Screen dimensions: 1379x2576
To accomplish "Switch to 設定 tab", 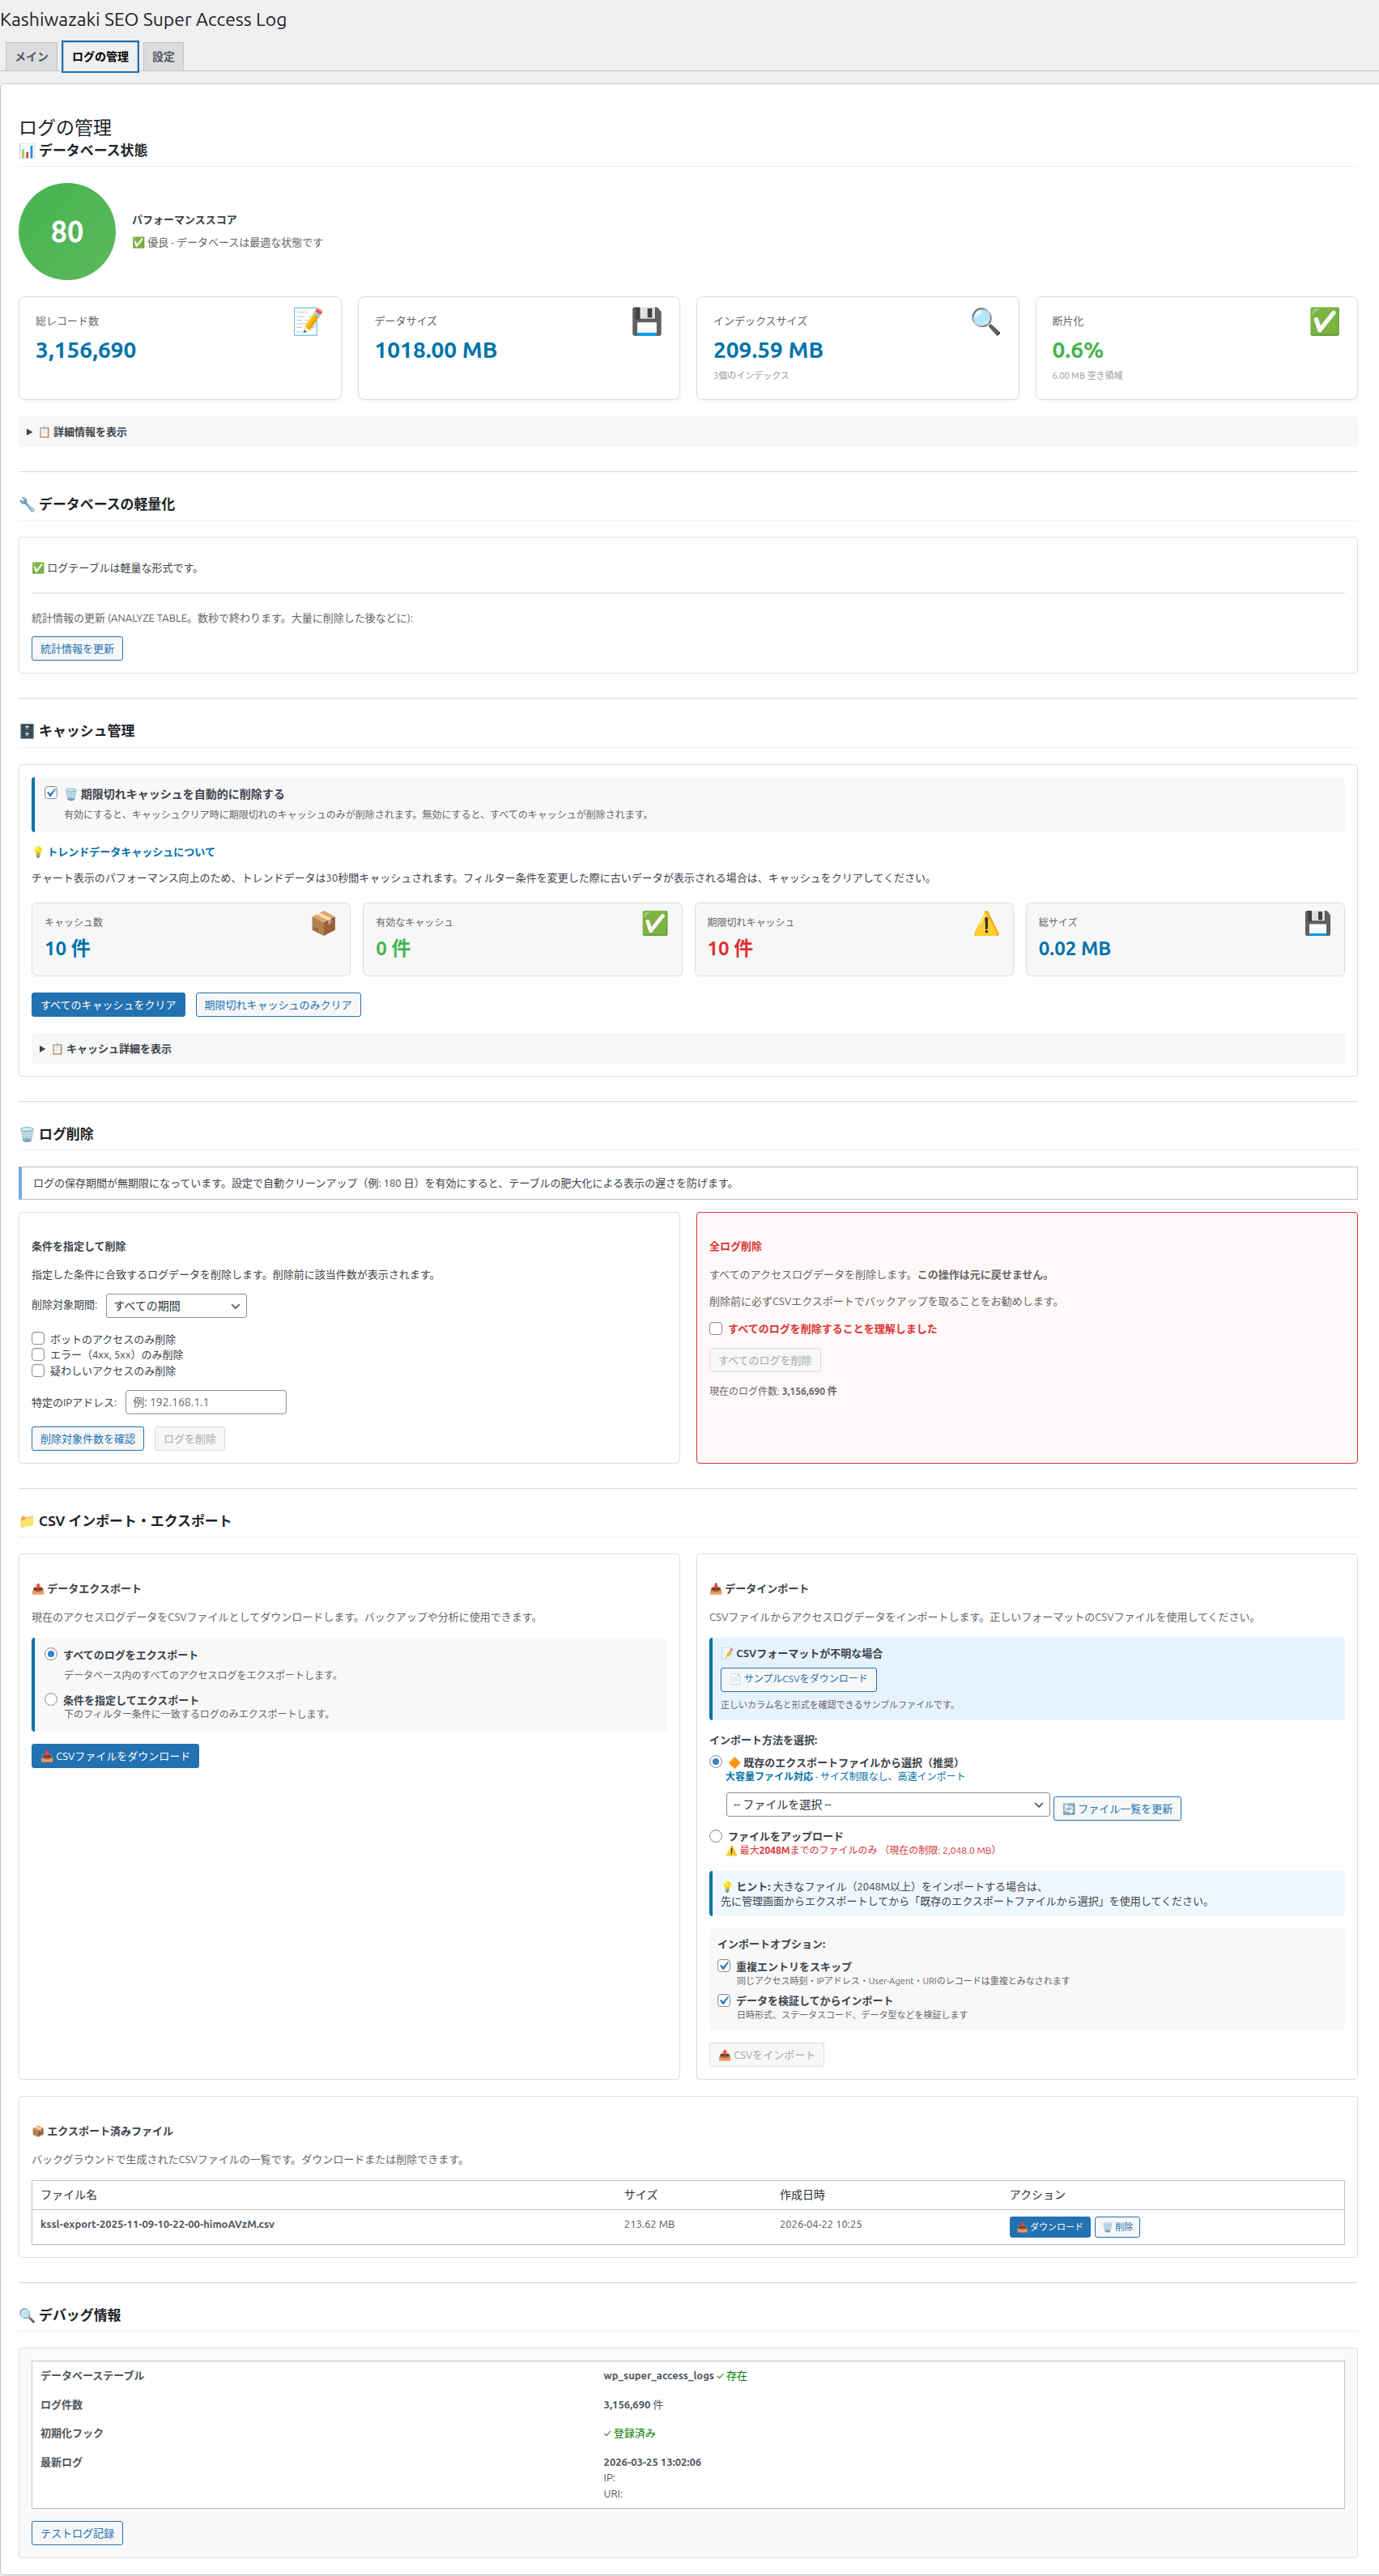I will pos(163,57).
